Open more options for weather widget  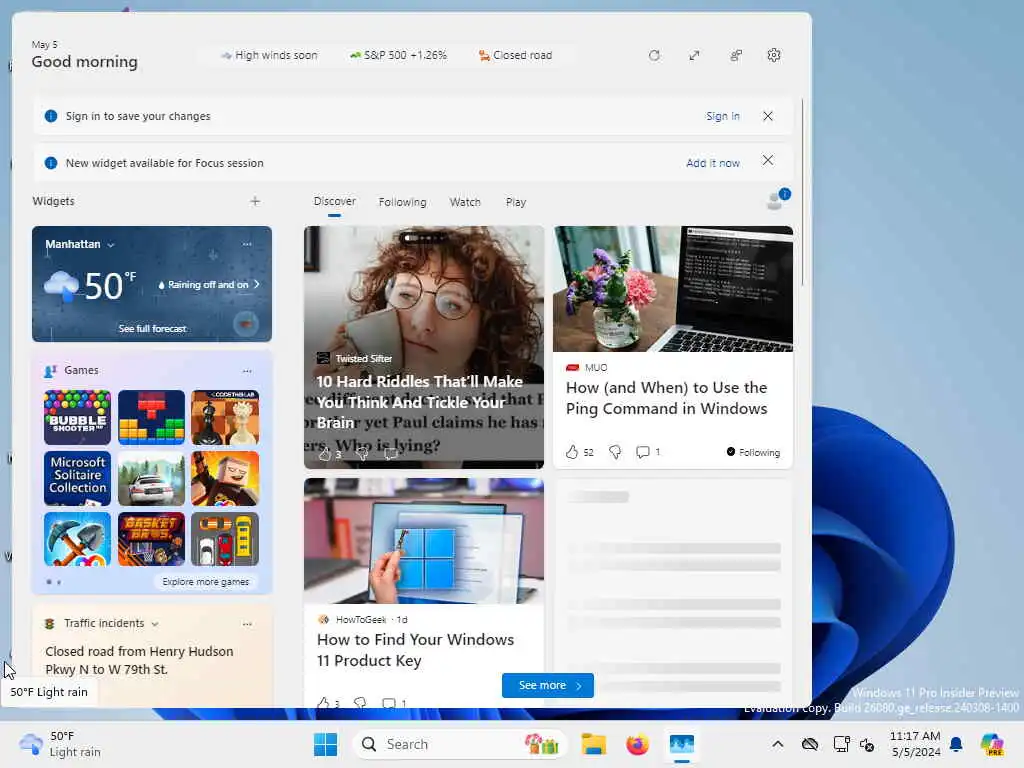(x=247, y=244)
